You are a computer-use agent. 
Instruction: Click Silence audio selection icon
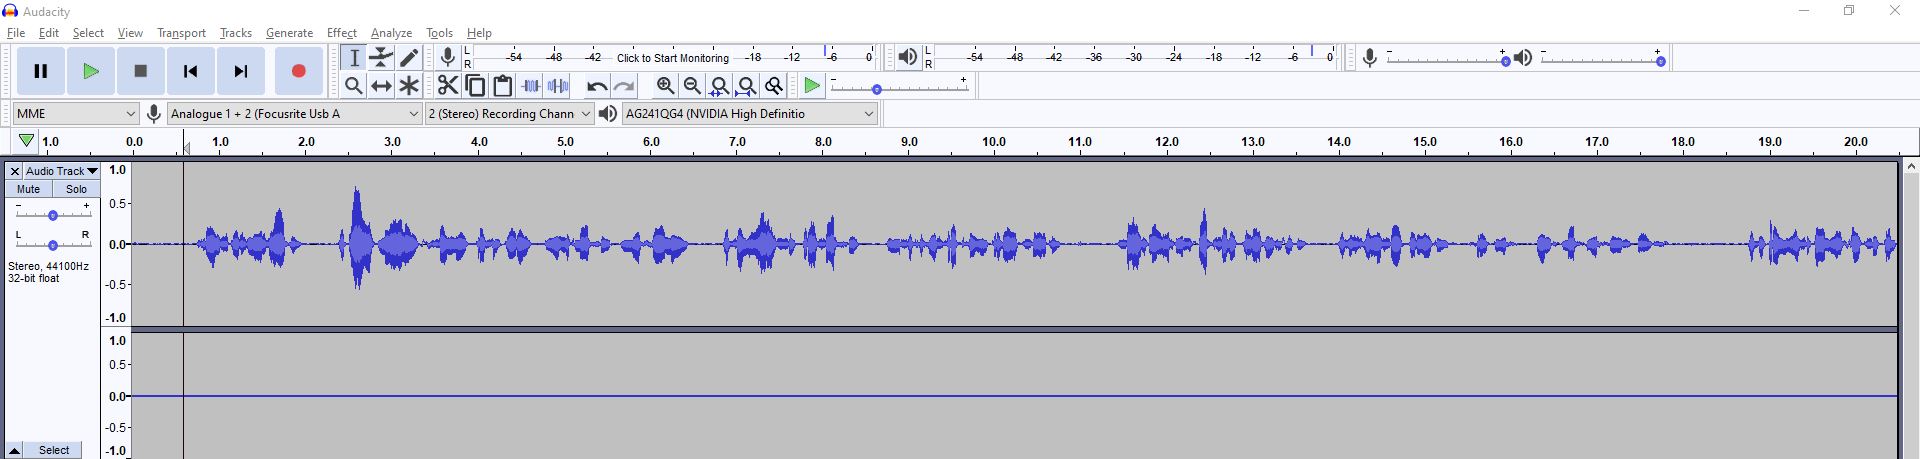point(557,86)
